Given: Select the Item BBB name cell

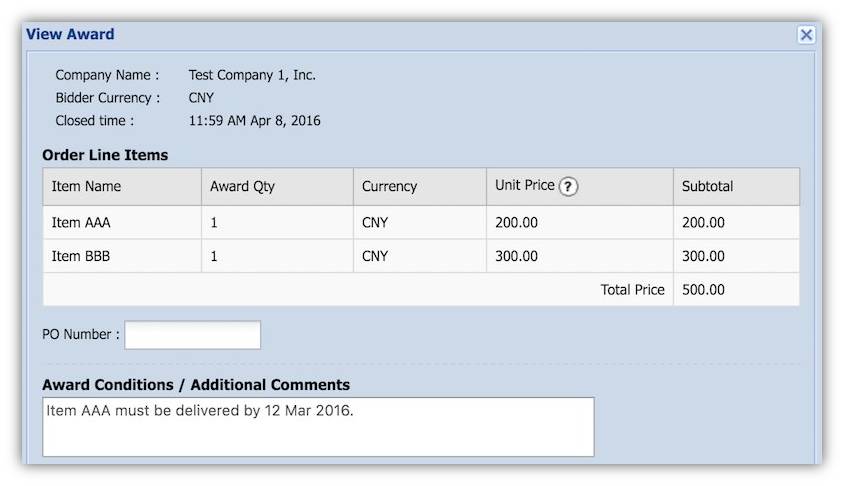Looking at the screenshot, I should [x=81, y=256].
